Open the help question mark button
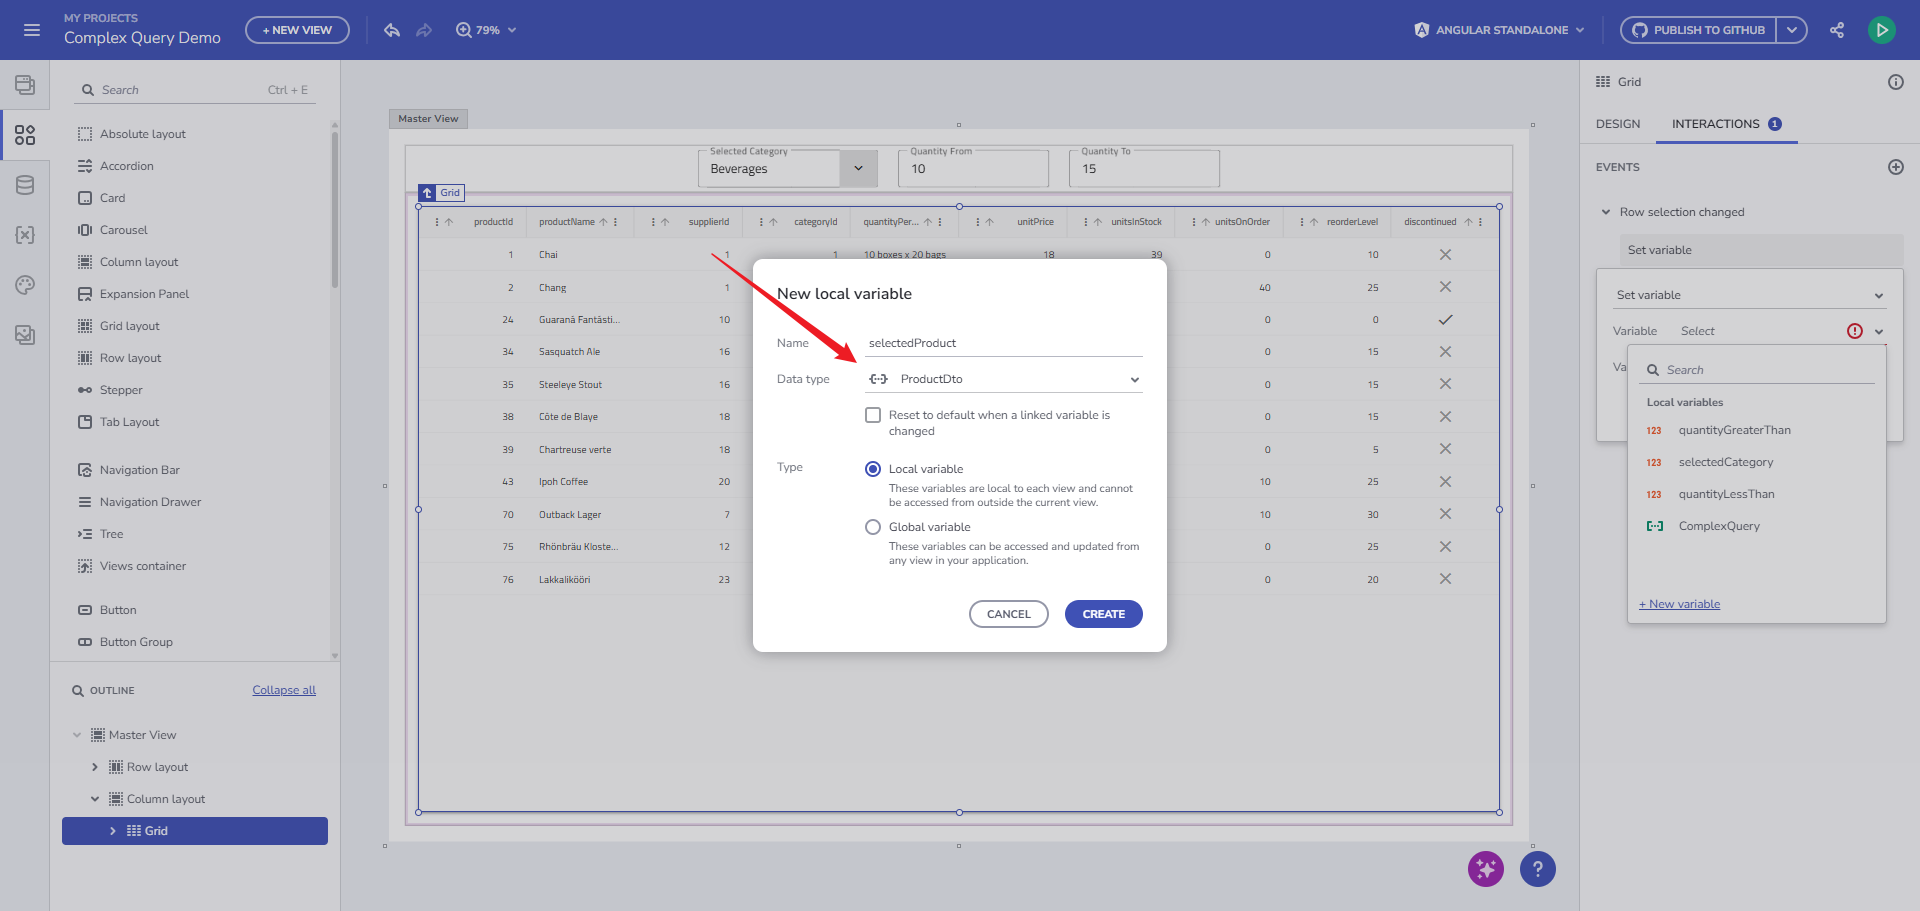This screenshot has height=911, width=1920. click(1537, 869)
